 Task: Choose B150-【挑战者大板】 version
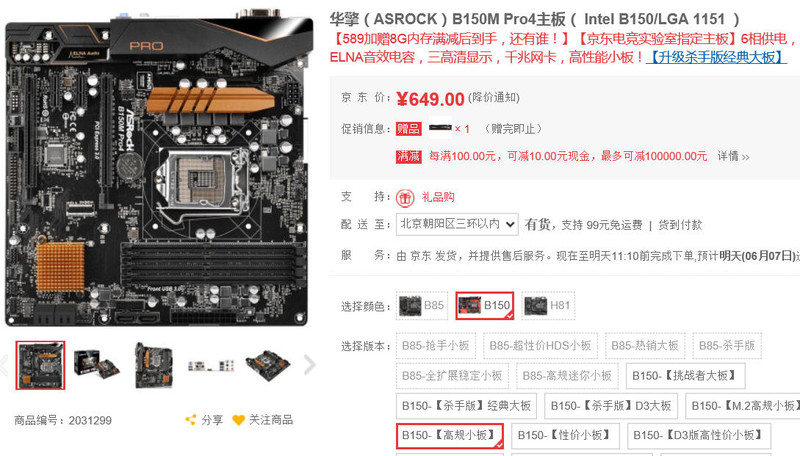(x=685, y=376)
